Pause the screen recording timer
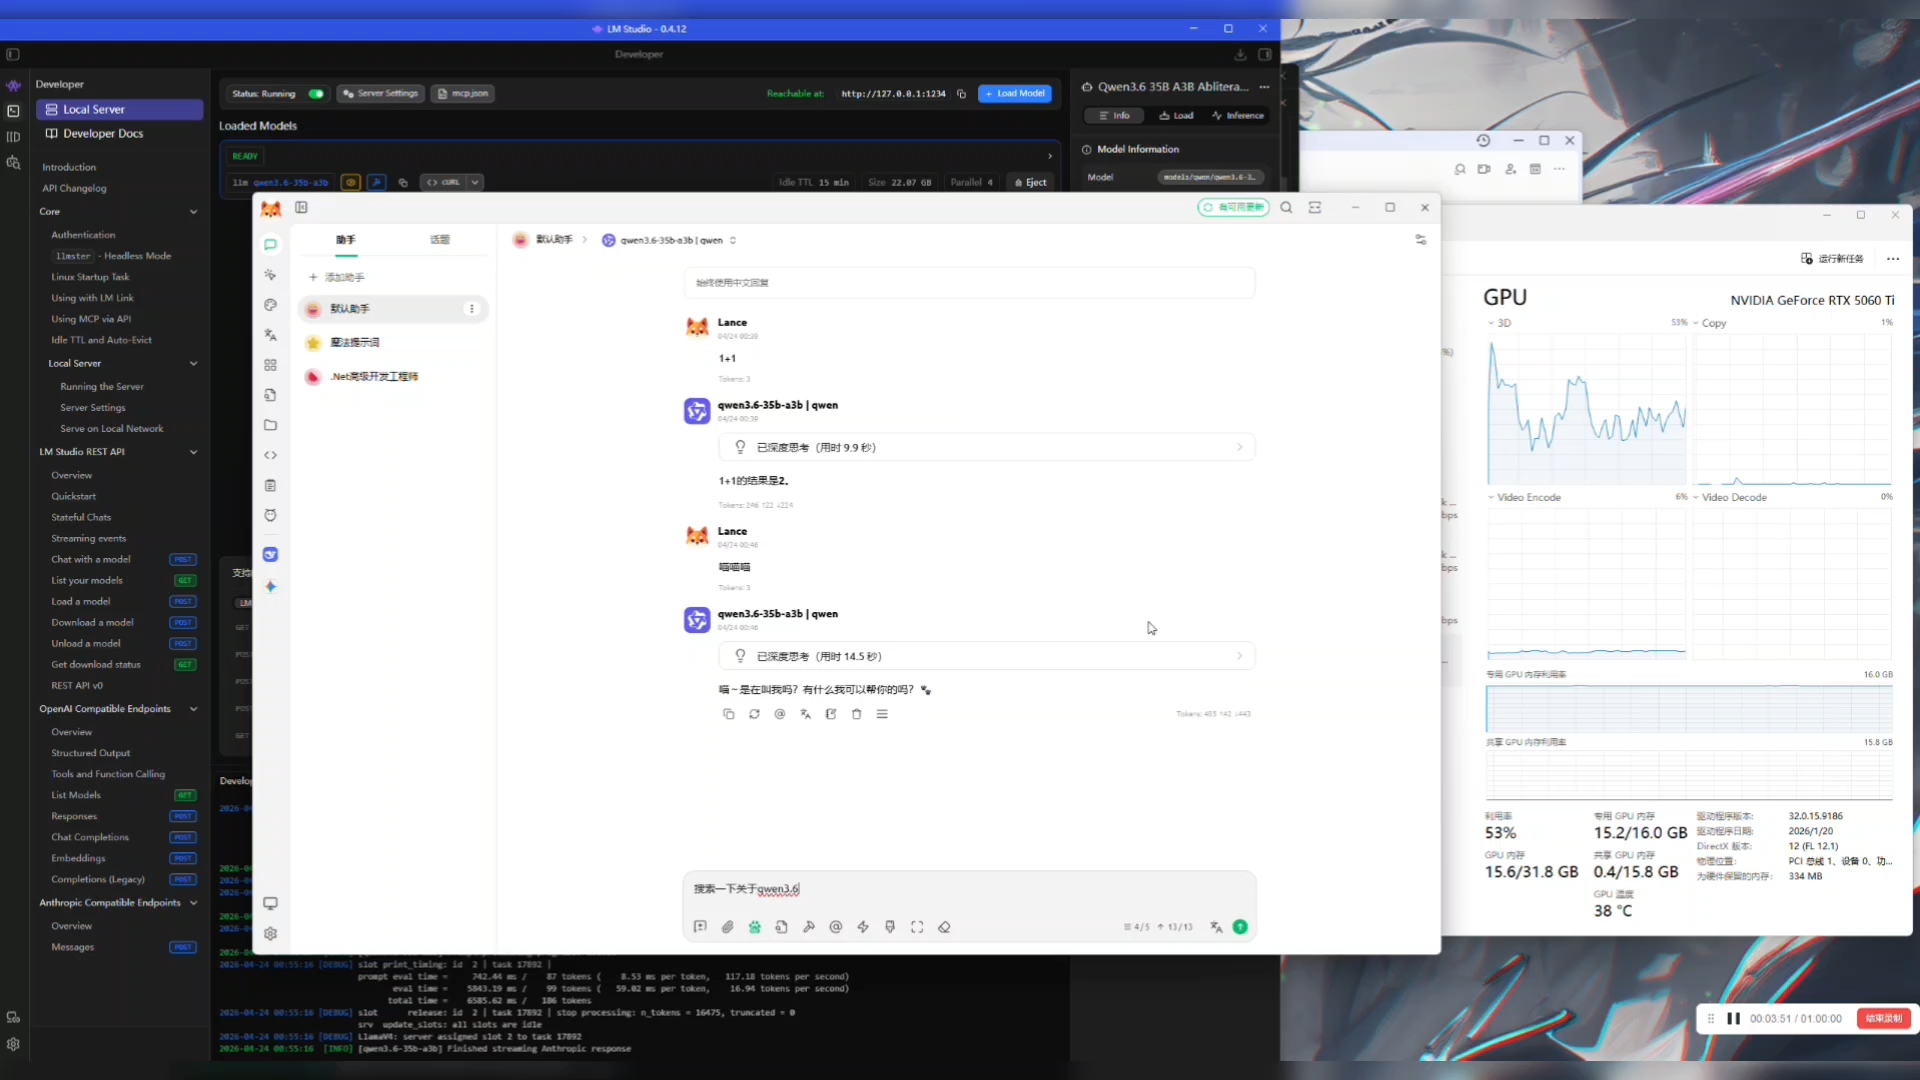The image size is (1920, 1080). pyautogui.click(x=1733, y=1018)
